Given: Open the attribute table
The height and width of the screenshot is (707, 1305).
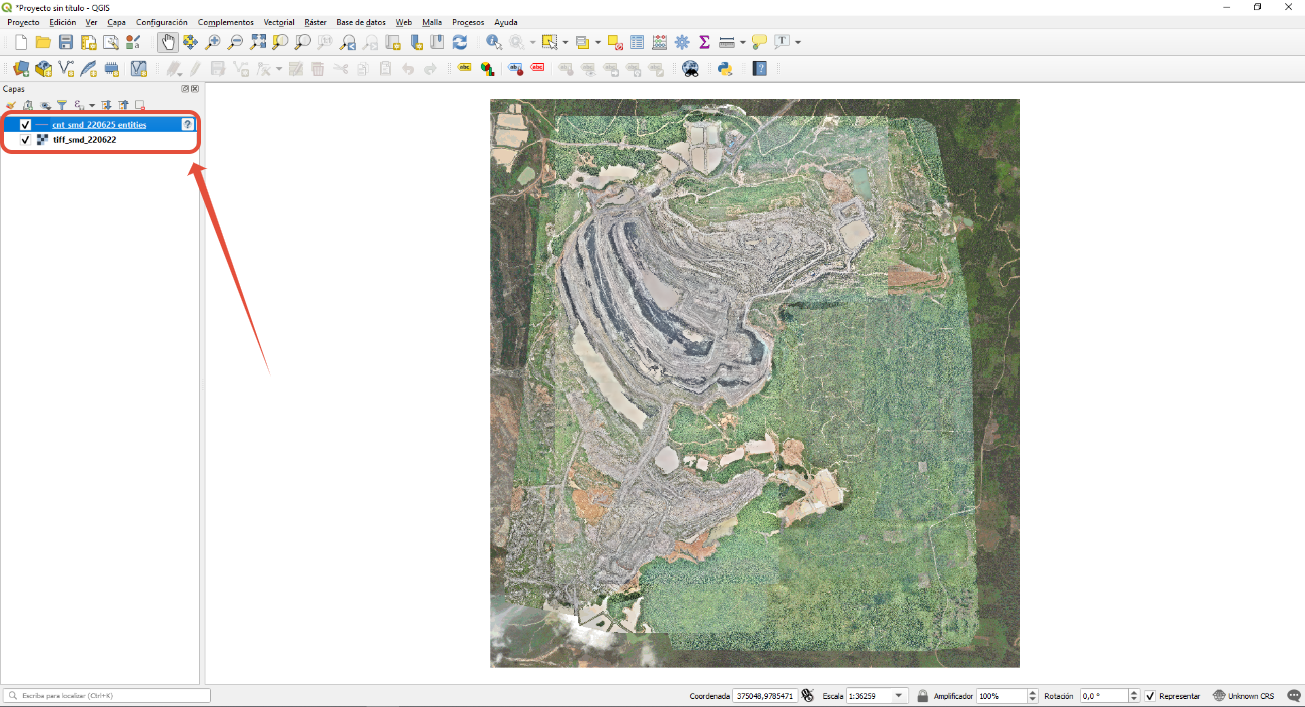Looking at the screenshot, I should point(637,42).
